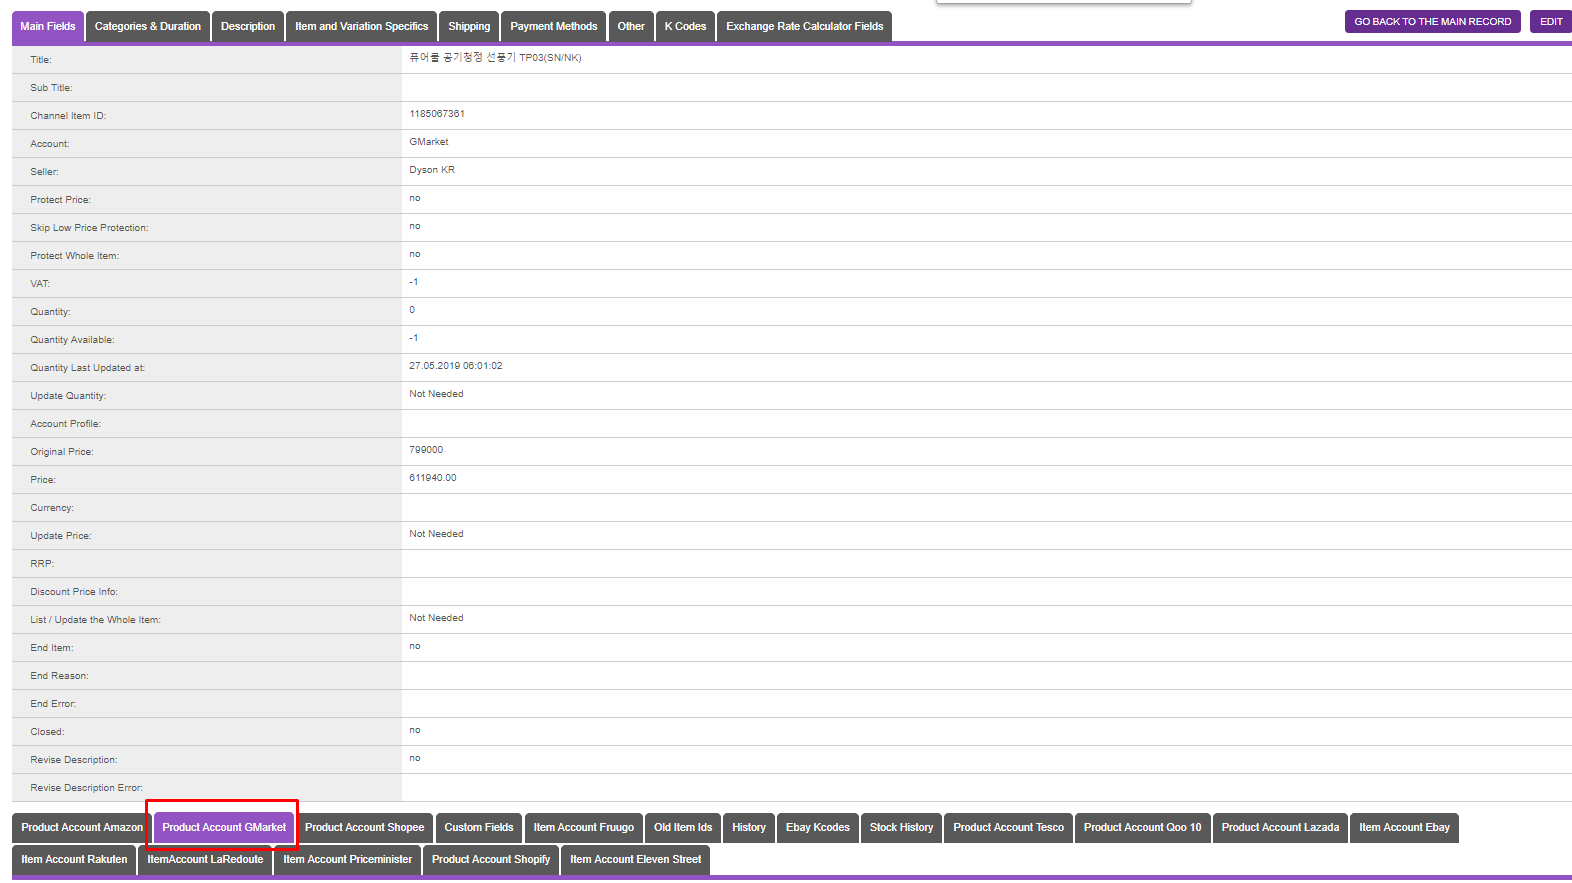This screenshot has height=883, width=1572.
Task: Open the Shipping tab
Action: [469, 27]
